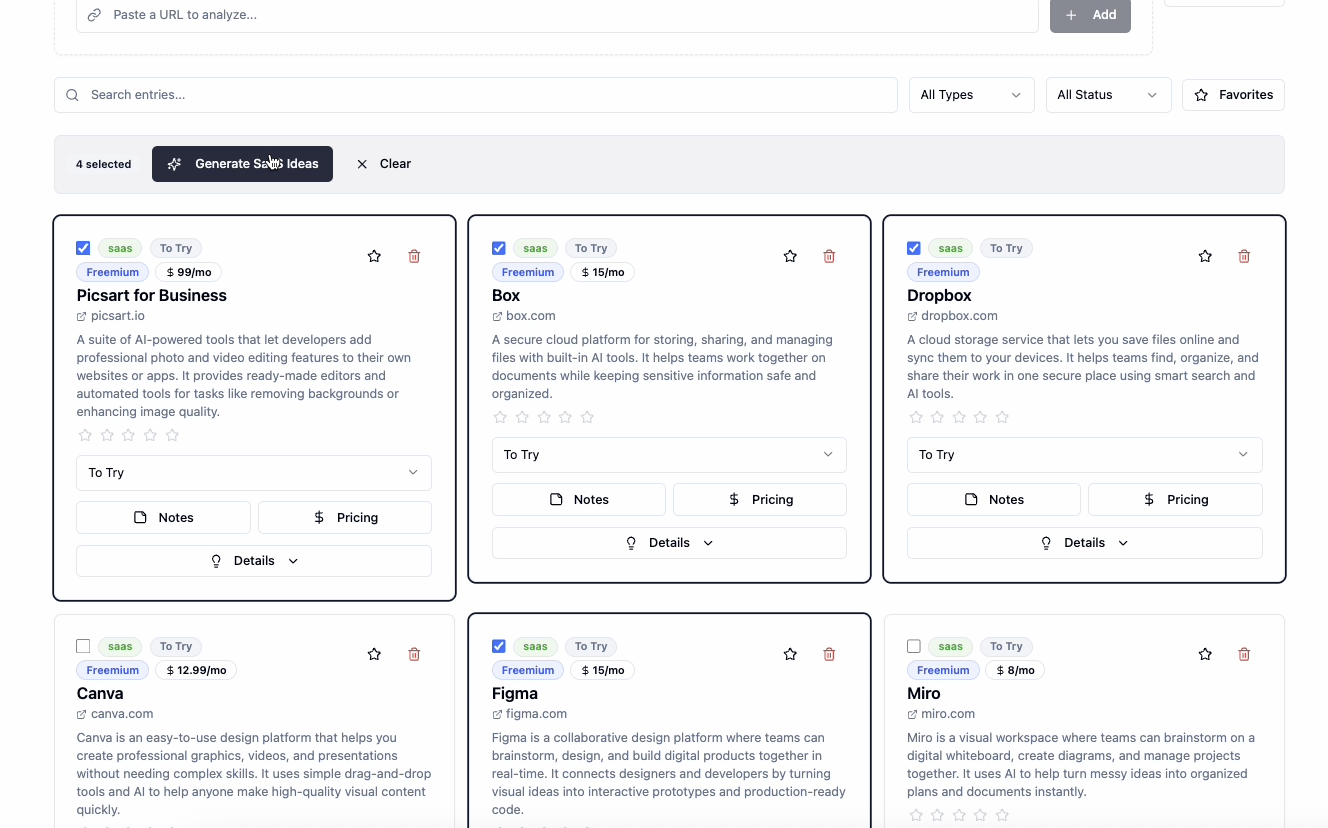This screenshot has height=828, width=1328.
Task: Click the Figma card title
Action: click(515, 693)
